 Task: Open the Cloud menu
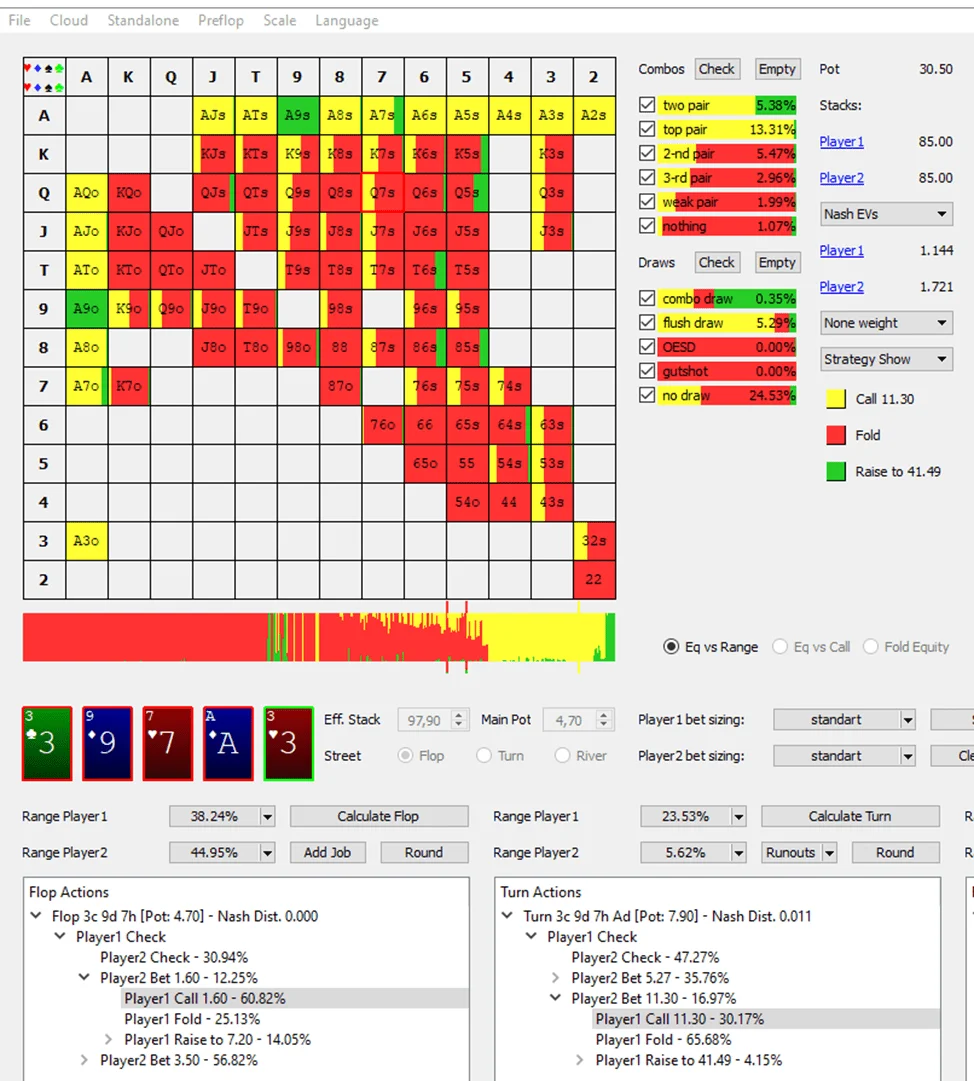[69, 20]
